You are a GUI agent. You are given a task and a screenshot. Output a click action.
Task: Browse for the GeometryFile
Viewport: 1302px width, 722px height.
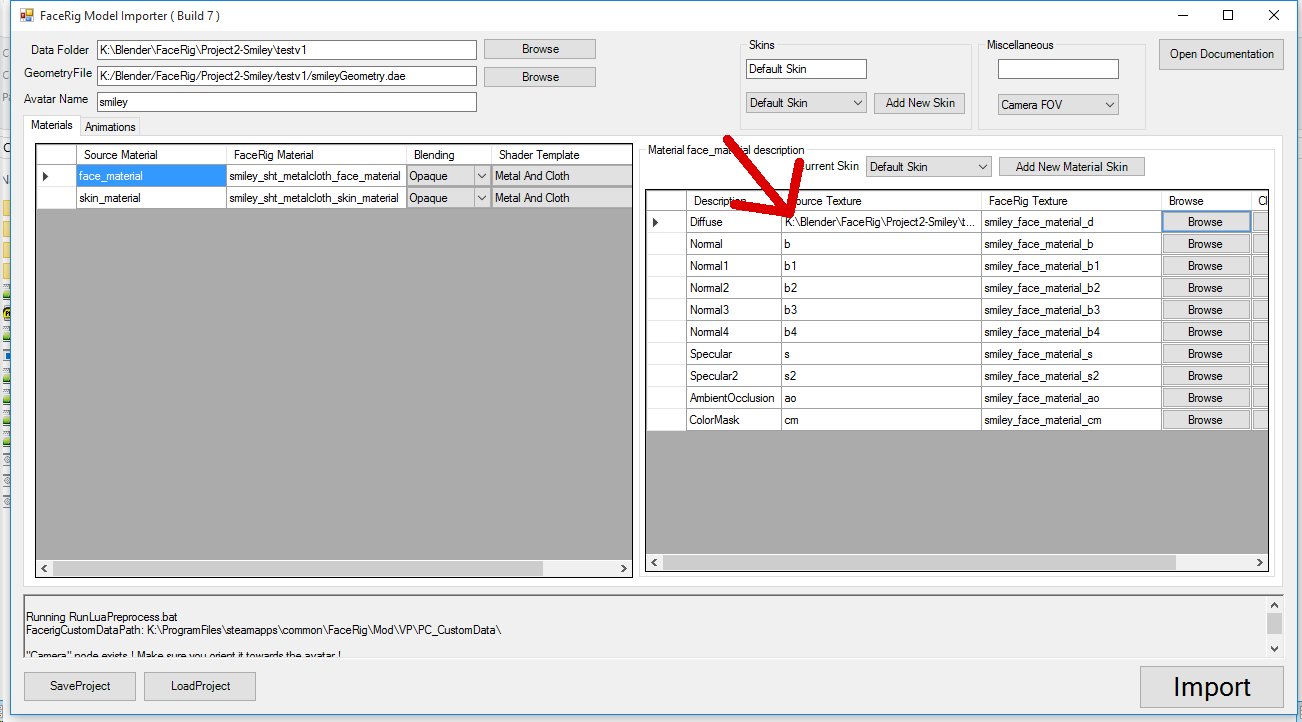540,77
